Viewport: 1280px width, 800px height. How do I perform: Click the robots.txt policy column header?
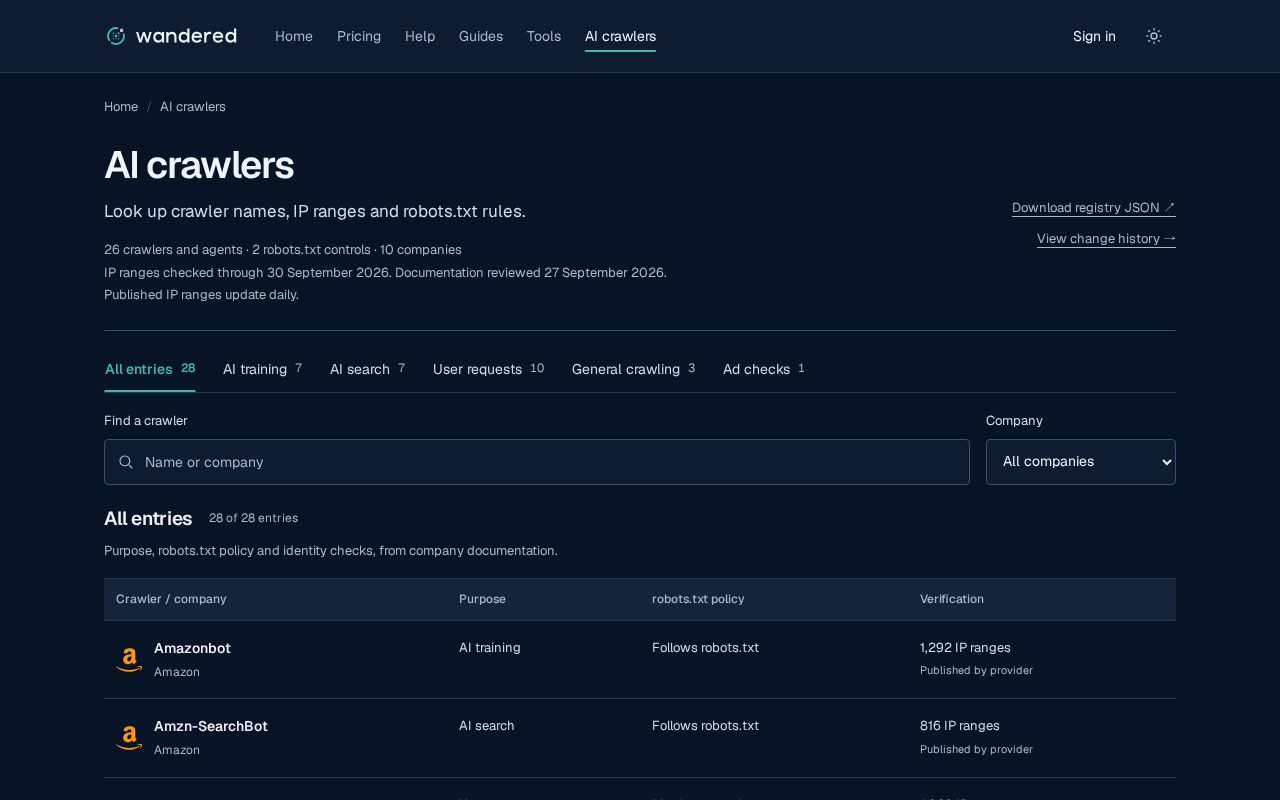click(x=698, y=599)
